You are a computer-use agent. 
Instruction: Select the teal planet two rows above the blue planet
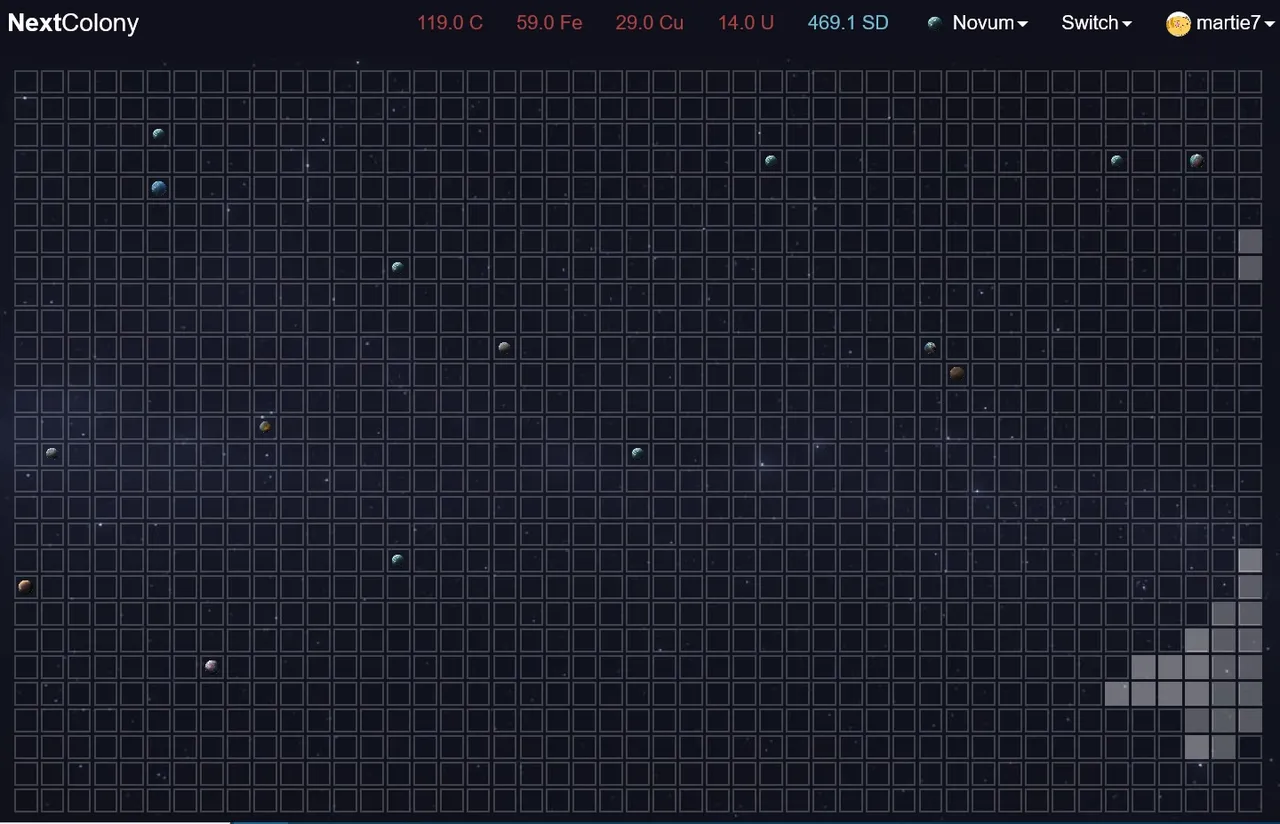click(x=158, y=133)
